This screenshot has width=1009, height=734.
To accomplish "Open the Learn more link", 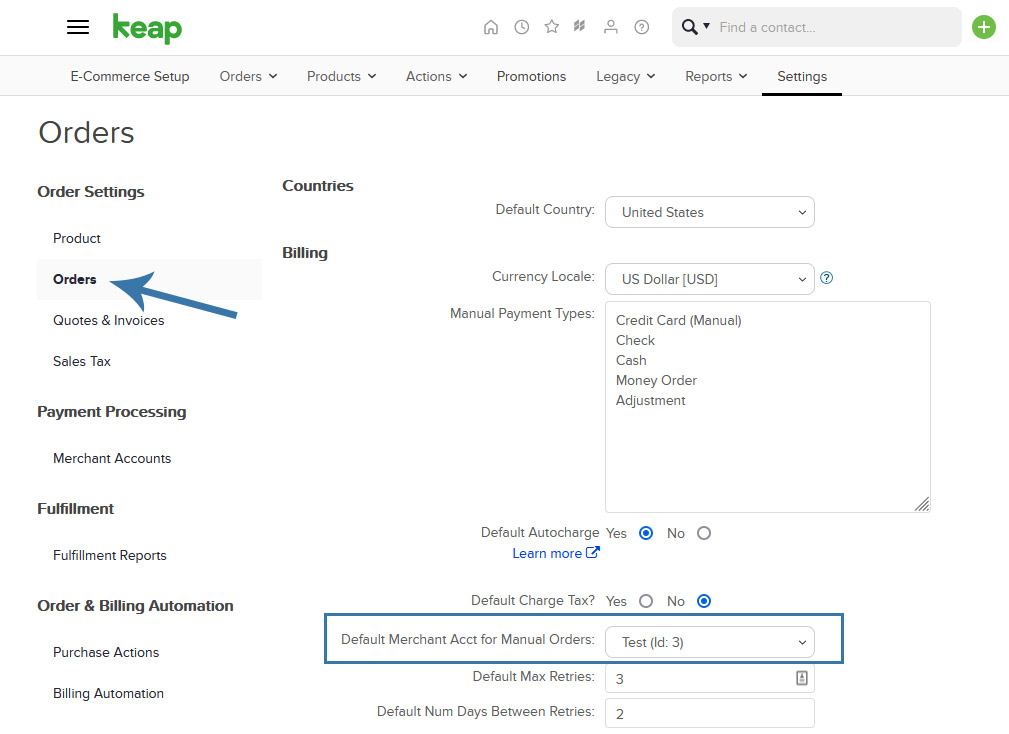I will pos(556,553).
